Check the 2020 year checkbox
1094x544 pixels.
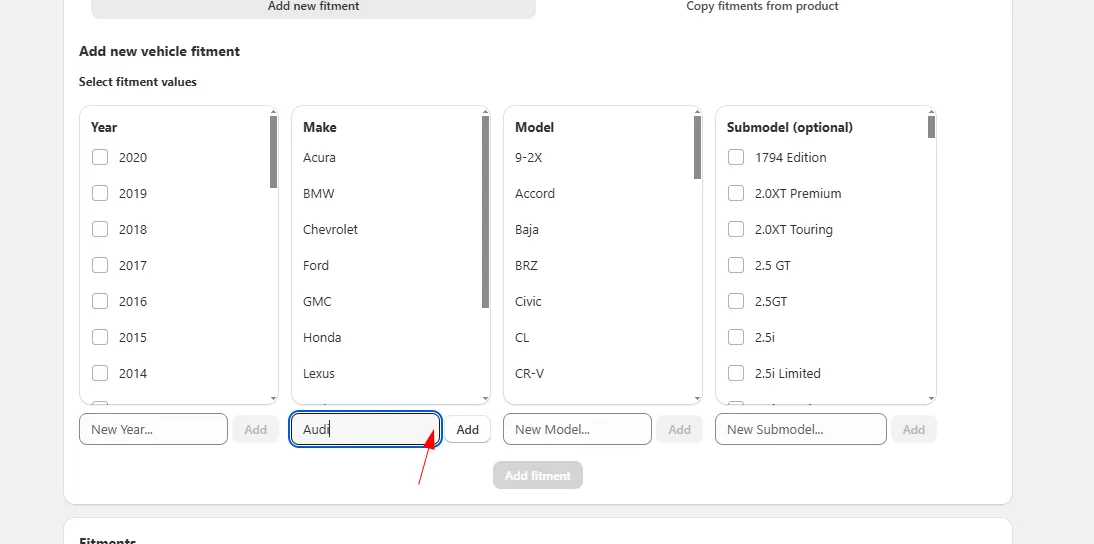click(100, 157)
